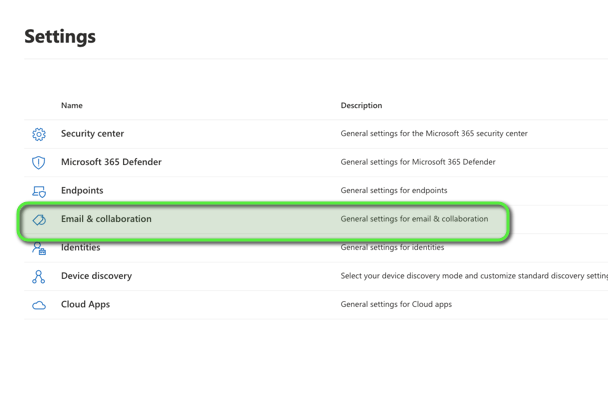Click the Security center gear icon
Image resolution: width=608 pixels, height=406 pixels.
click(39, 134)
